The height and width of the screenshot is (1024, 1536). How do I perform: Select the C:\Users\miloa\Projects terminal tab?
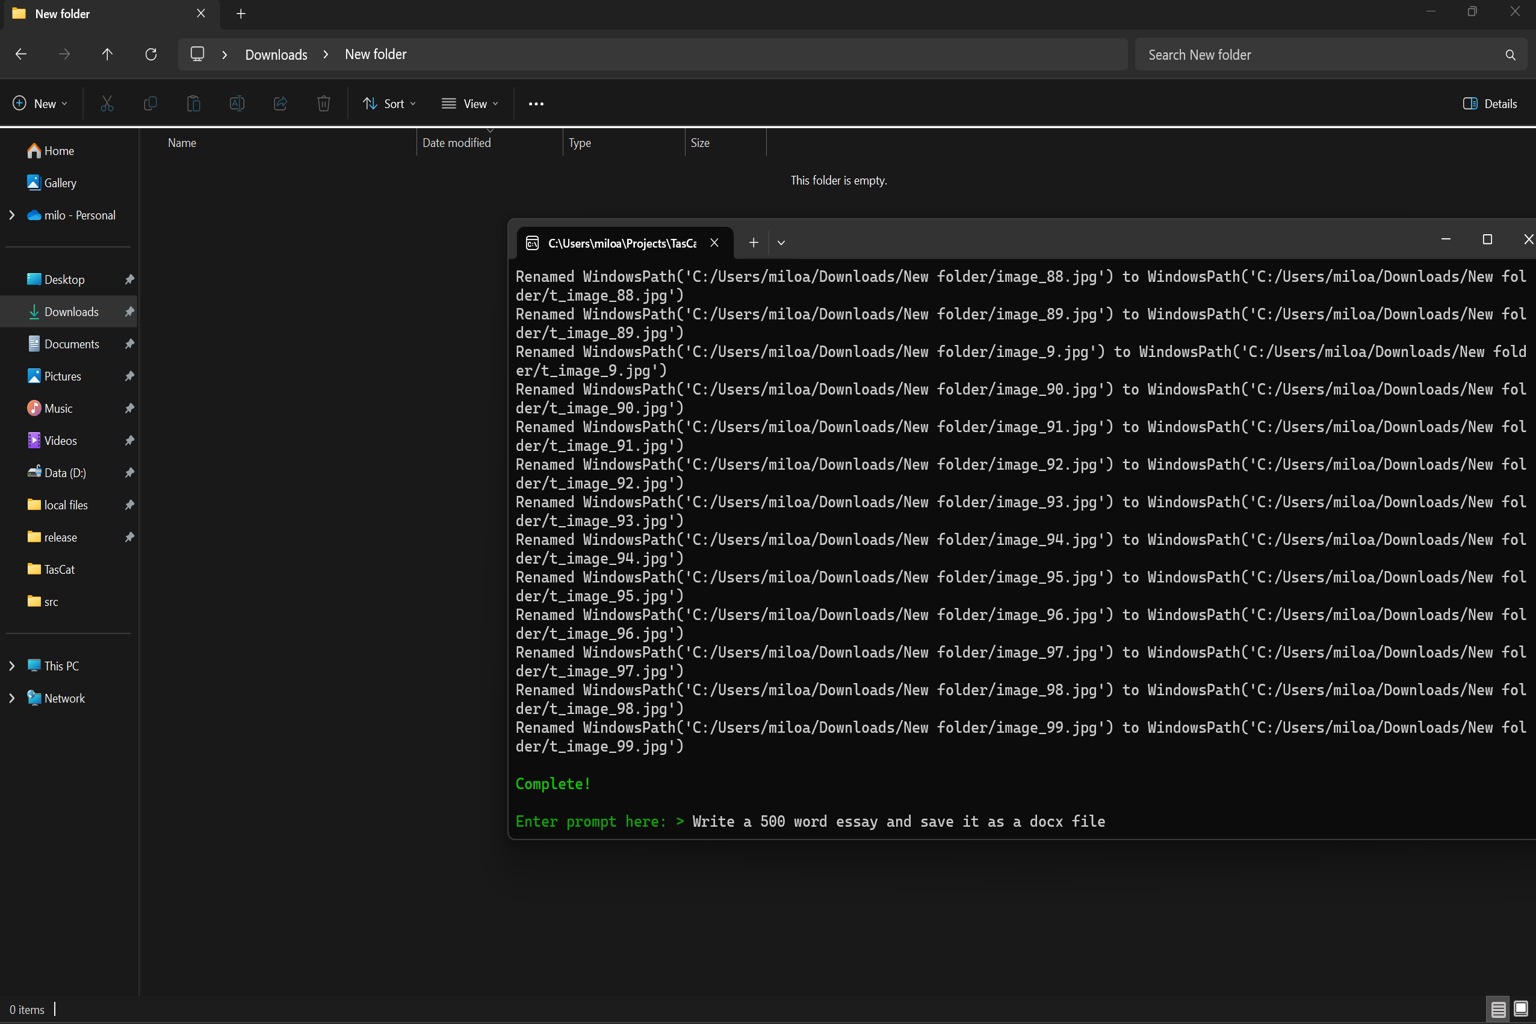point(622,243)
